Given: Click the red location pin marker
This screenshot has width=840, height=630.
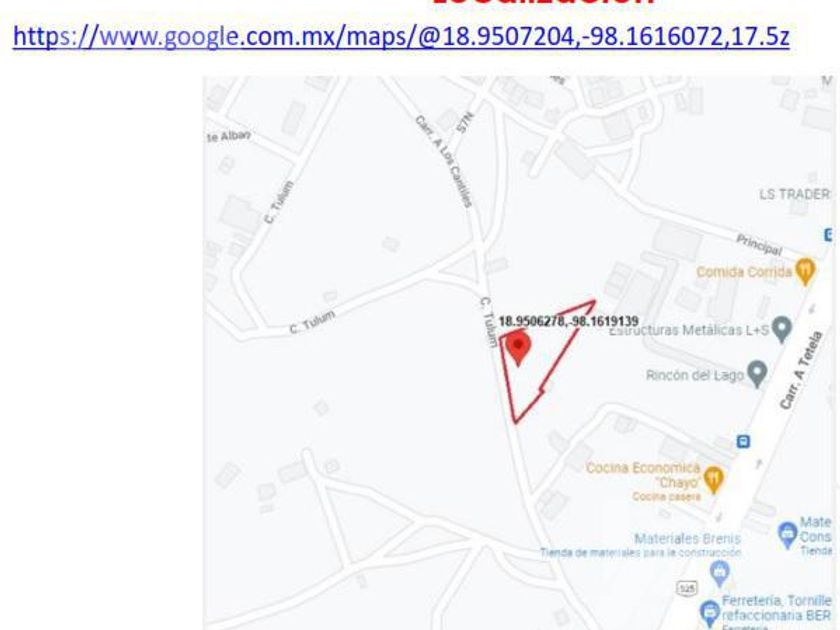Looking at the screenshot, I should (518, 348).
